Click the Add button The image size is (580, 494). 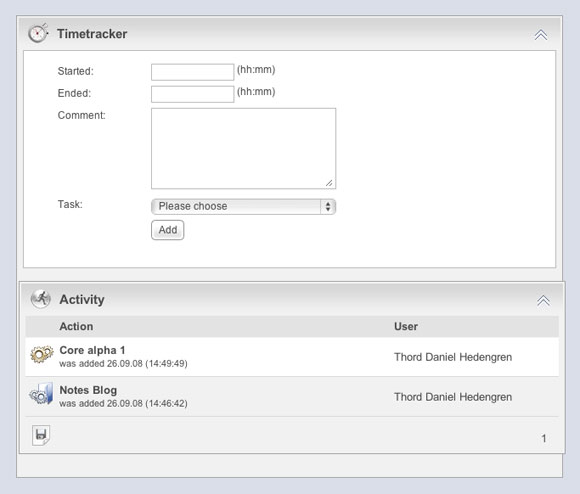click(168, 230)
